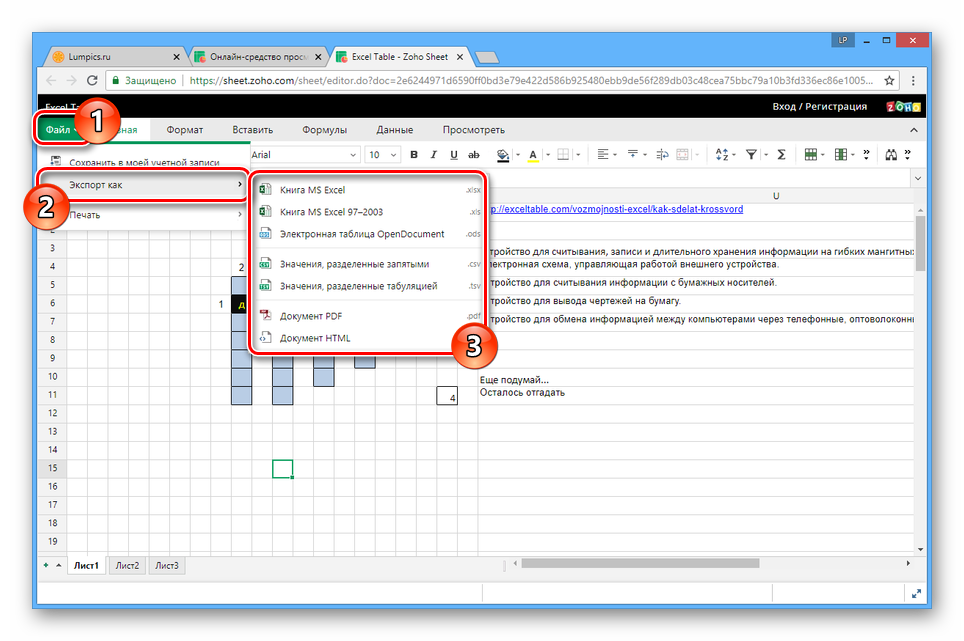Toggle italic formatting

(433, 155)
